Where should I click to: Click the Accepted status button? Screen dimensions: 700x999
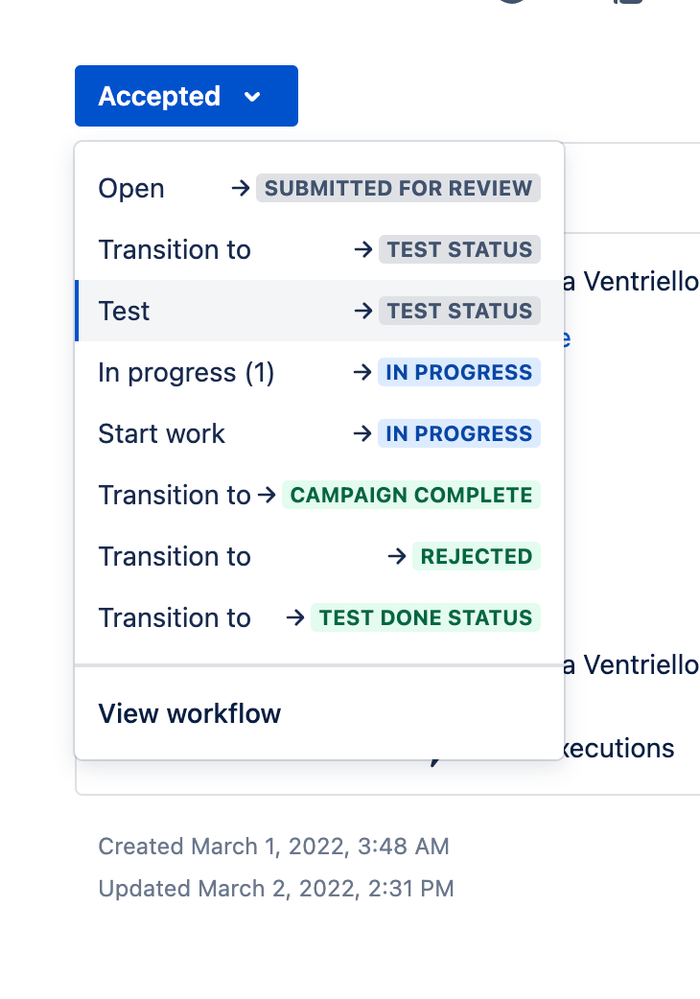click(160, 96)
